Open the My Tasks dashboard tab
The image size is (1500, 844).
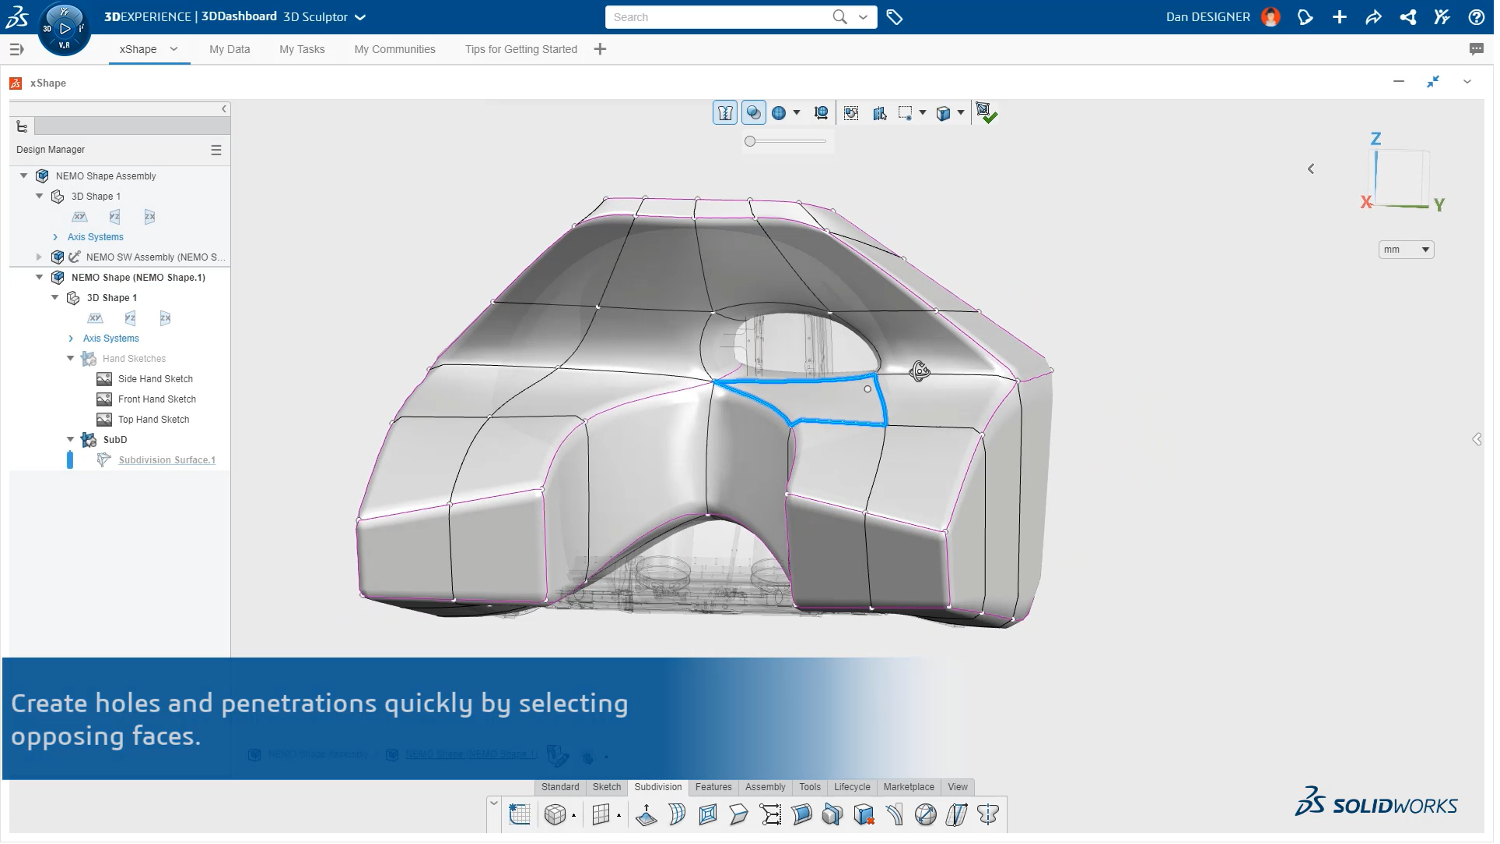click(x=302, y=49)
